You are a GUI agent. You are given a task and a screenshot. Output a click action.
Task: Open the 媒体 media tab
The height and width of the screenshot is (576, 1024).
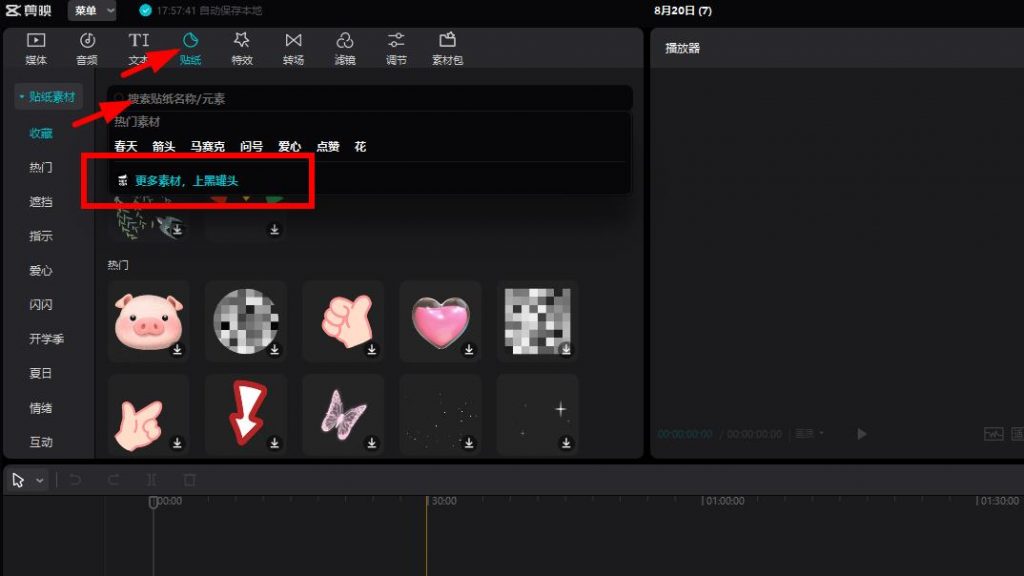(x=36, y=49)
